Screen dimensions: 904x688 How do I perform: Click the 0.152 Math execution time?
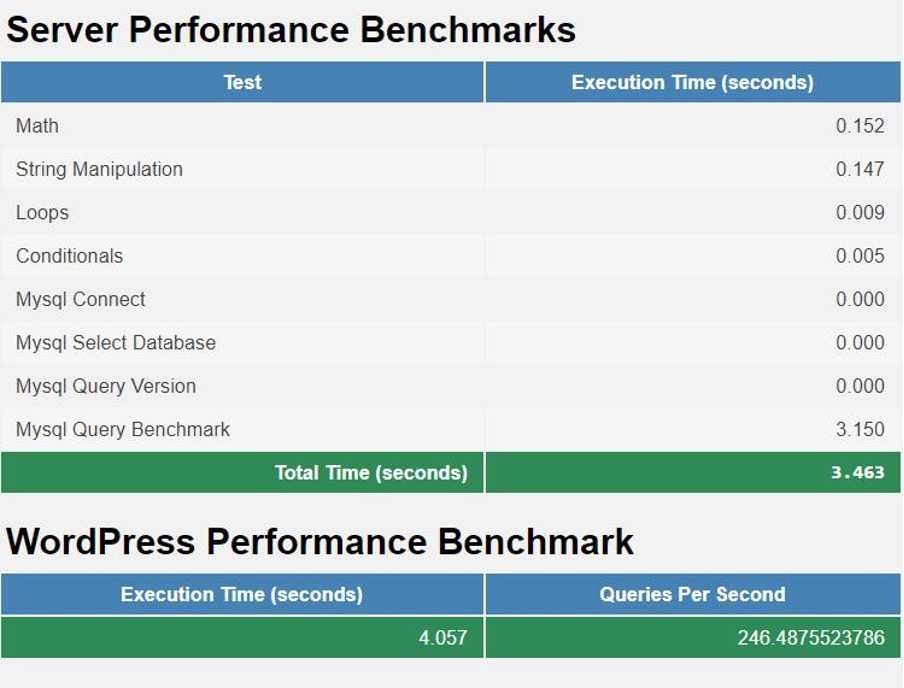(860, 126)
